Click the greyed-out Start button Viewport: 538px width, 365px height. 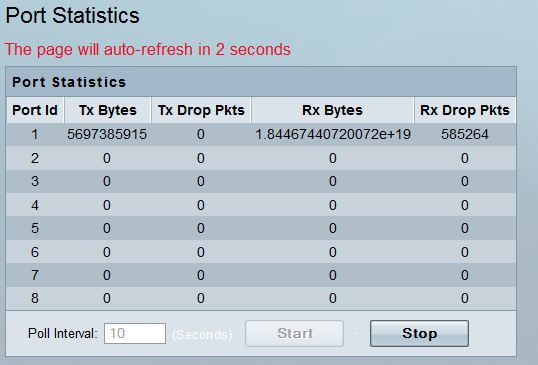tap(294, 333)
